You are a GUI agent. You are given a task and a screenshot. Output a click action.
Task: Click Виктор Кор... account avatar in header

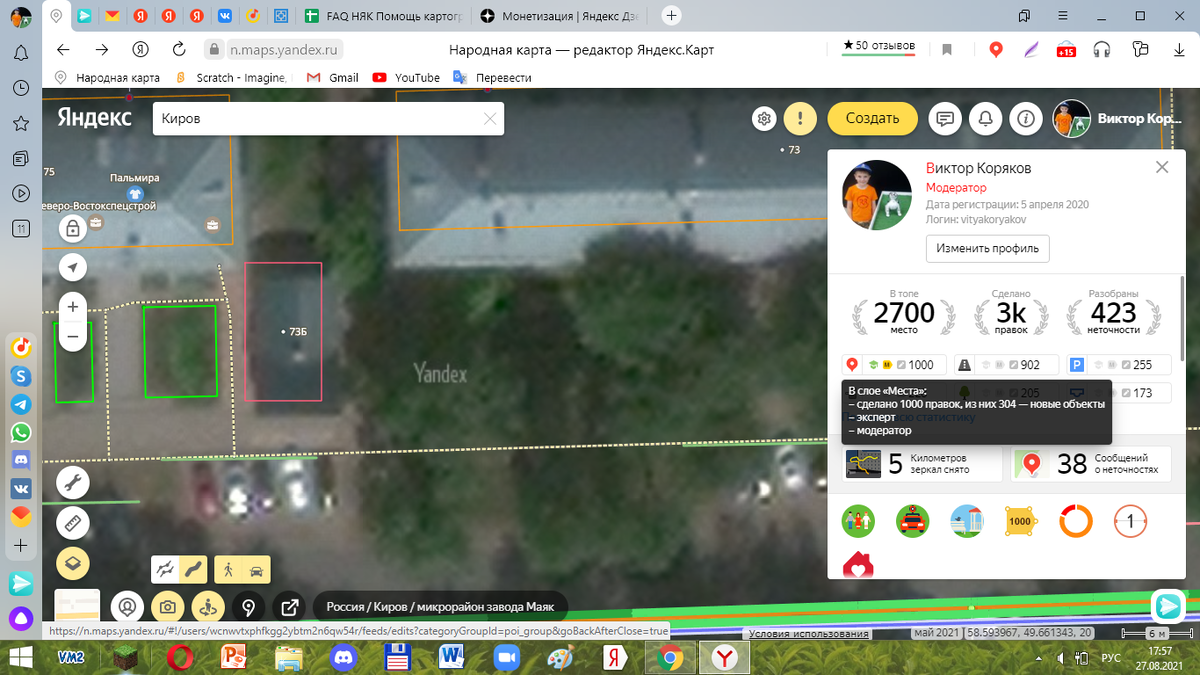(x=1072, y=118)
